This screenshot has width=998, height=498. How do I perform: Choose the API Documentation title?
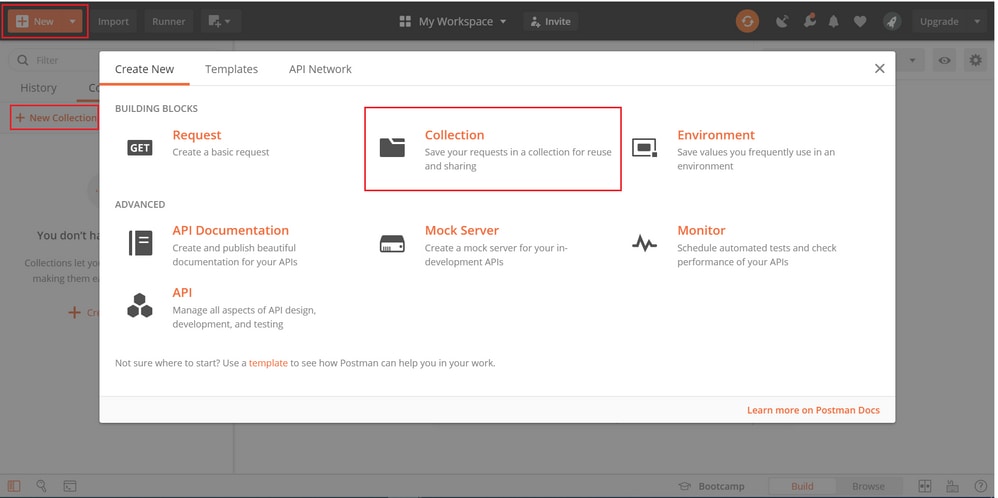(x=230, y=231)
